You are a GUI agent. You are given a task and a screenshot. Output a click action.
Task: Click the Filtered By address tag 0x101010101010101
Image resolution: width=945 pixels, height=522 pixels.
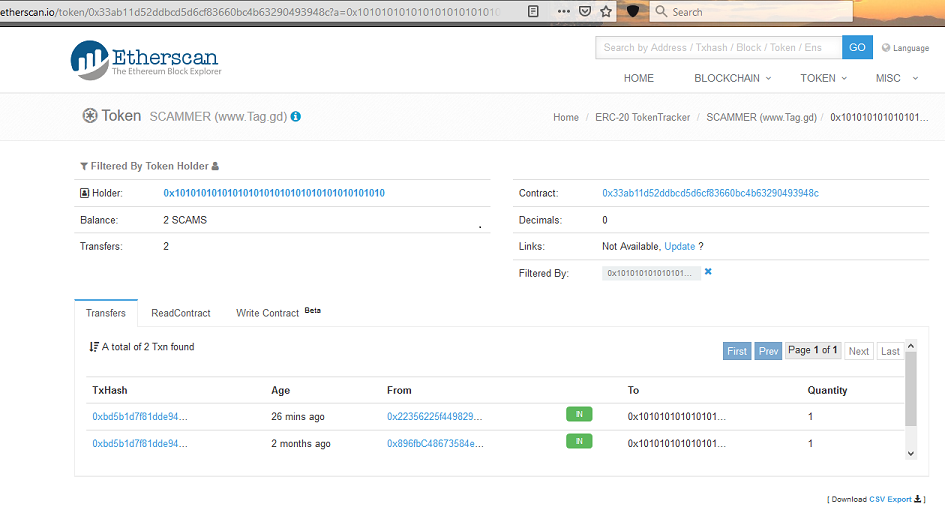tap(651, 273)
